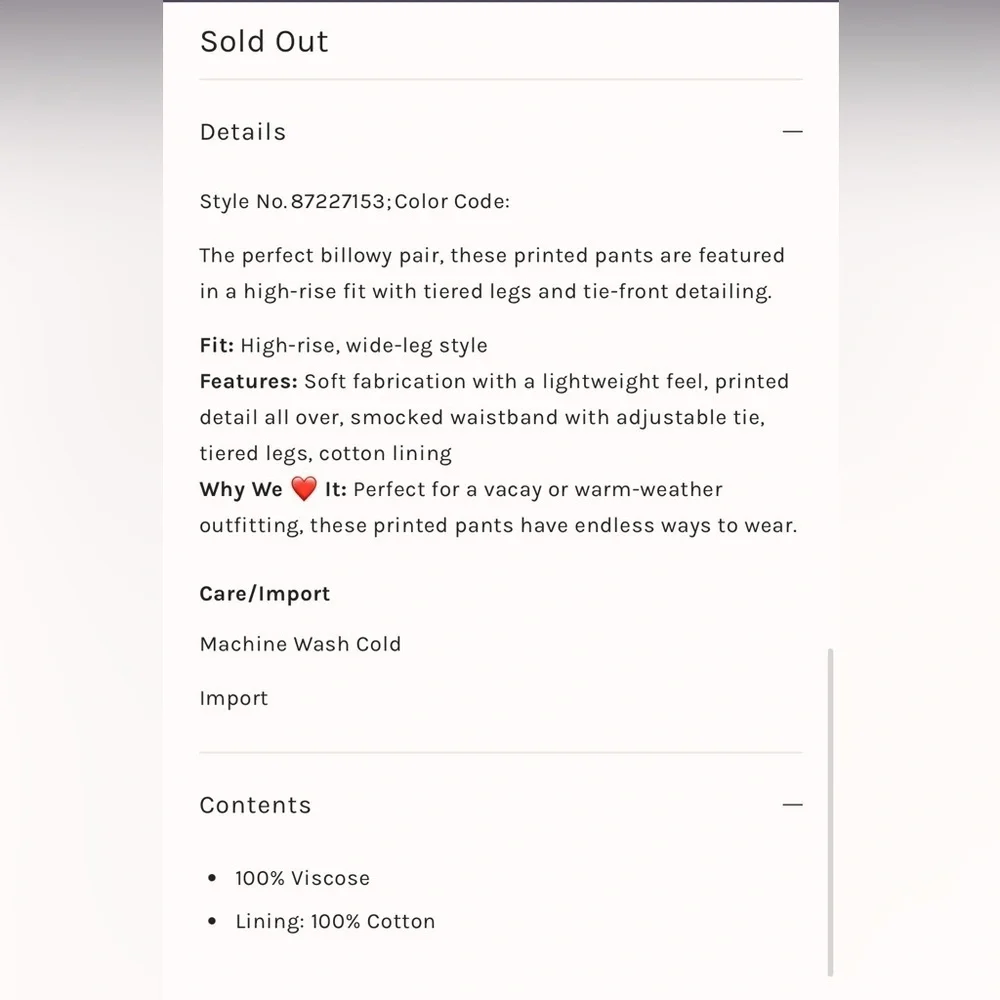Click the billowy pair description paragraph
The image size is (1000, 1000).
[x=492, y=273]
